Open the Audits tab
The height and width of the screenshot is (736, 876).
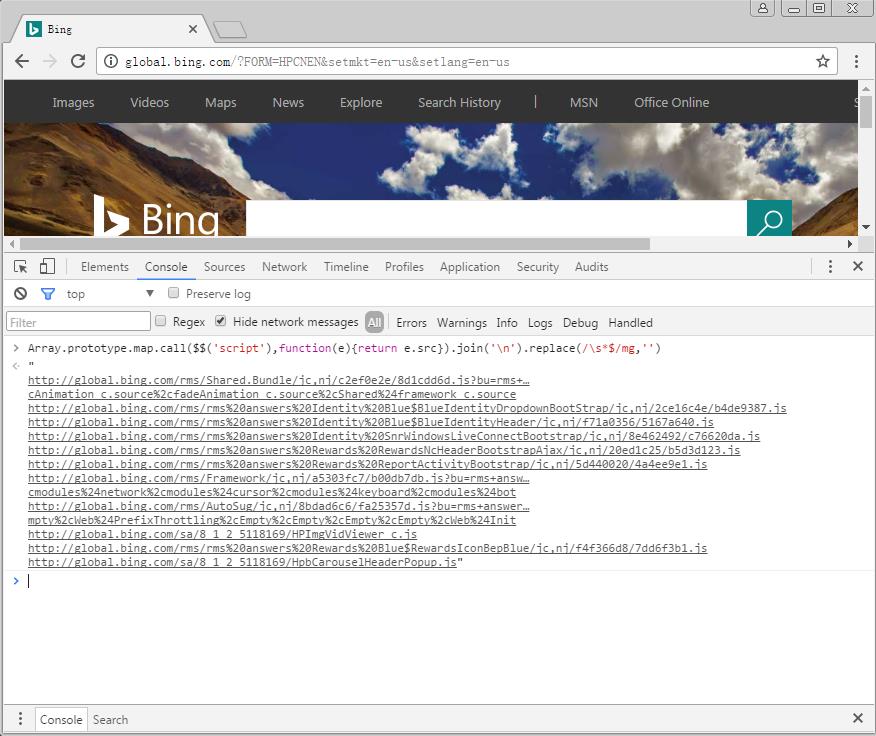click(x=591, y=267)
